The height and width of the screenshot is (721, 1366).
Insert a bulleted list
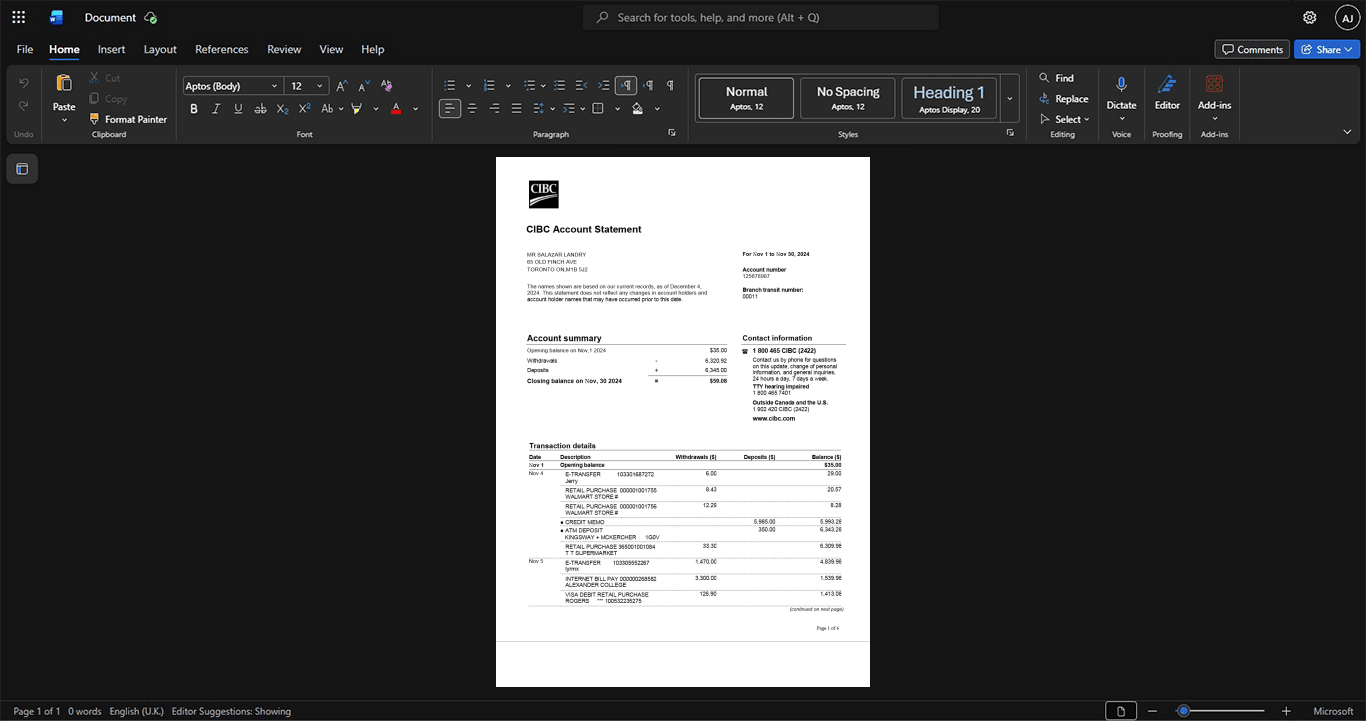pyautogui.click(x=450, y=86)
